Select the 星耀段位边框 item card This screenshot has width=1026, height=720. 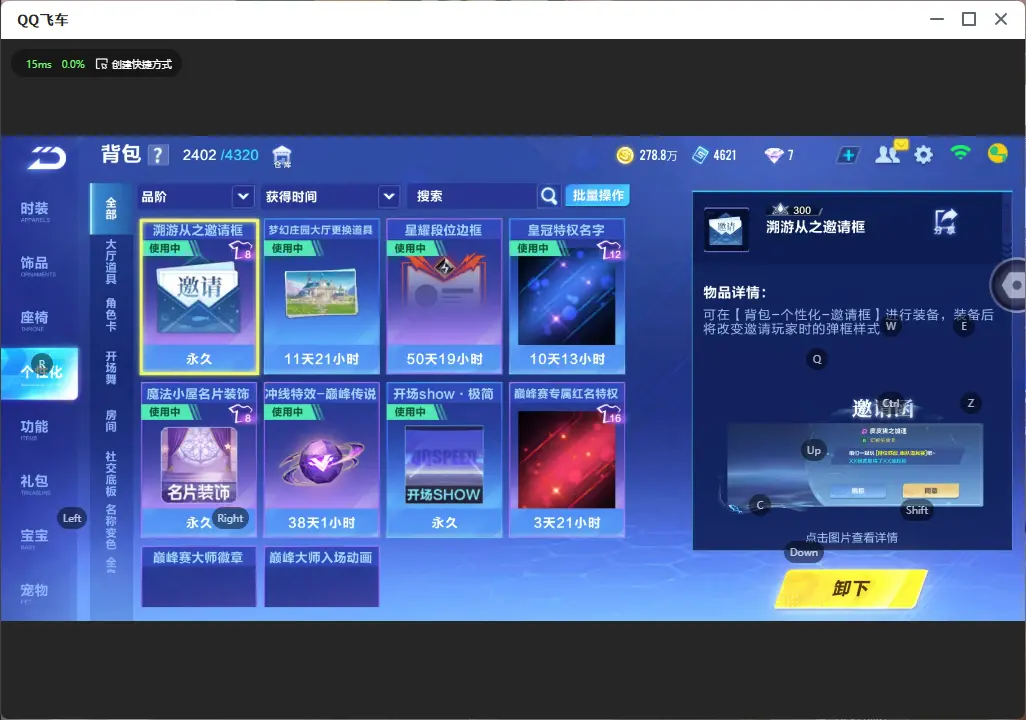point(444,297)
